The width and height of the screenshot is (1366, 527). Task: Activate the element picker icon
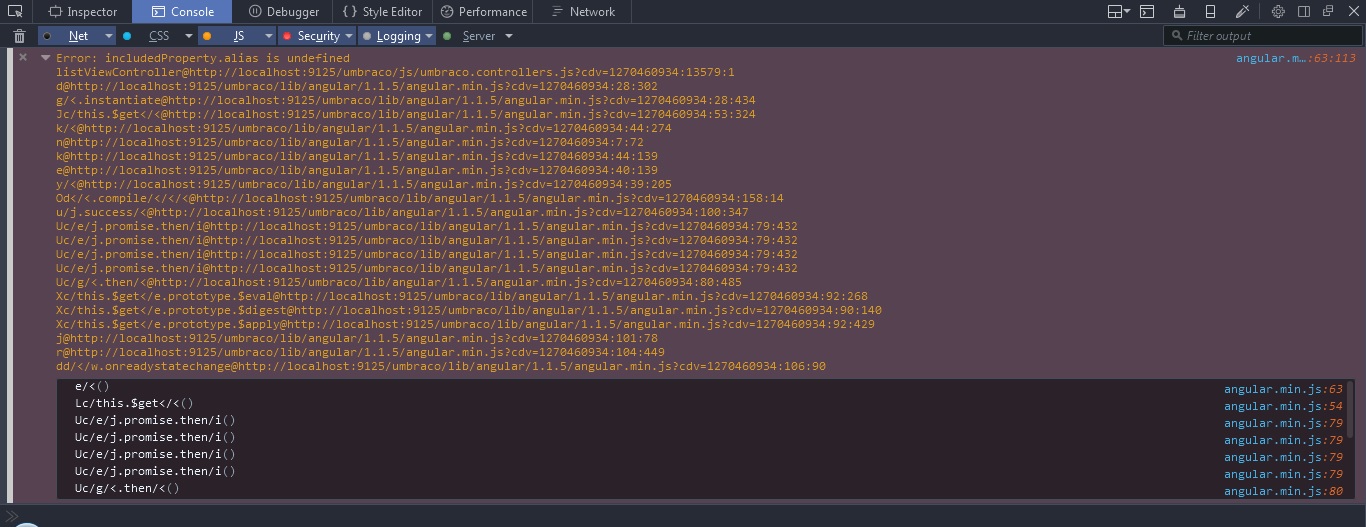15,12
